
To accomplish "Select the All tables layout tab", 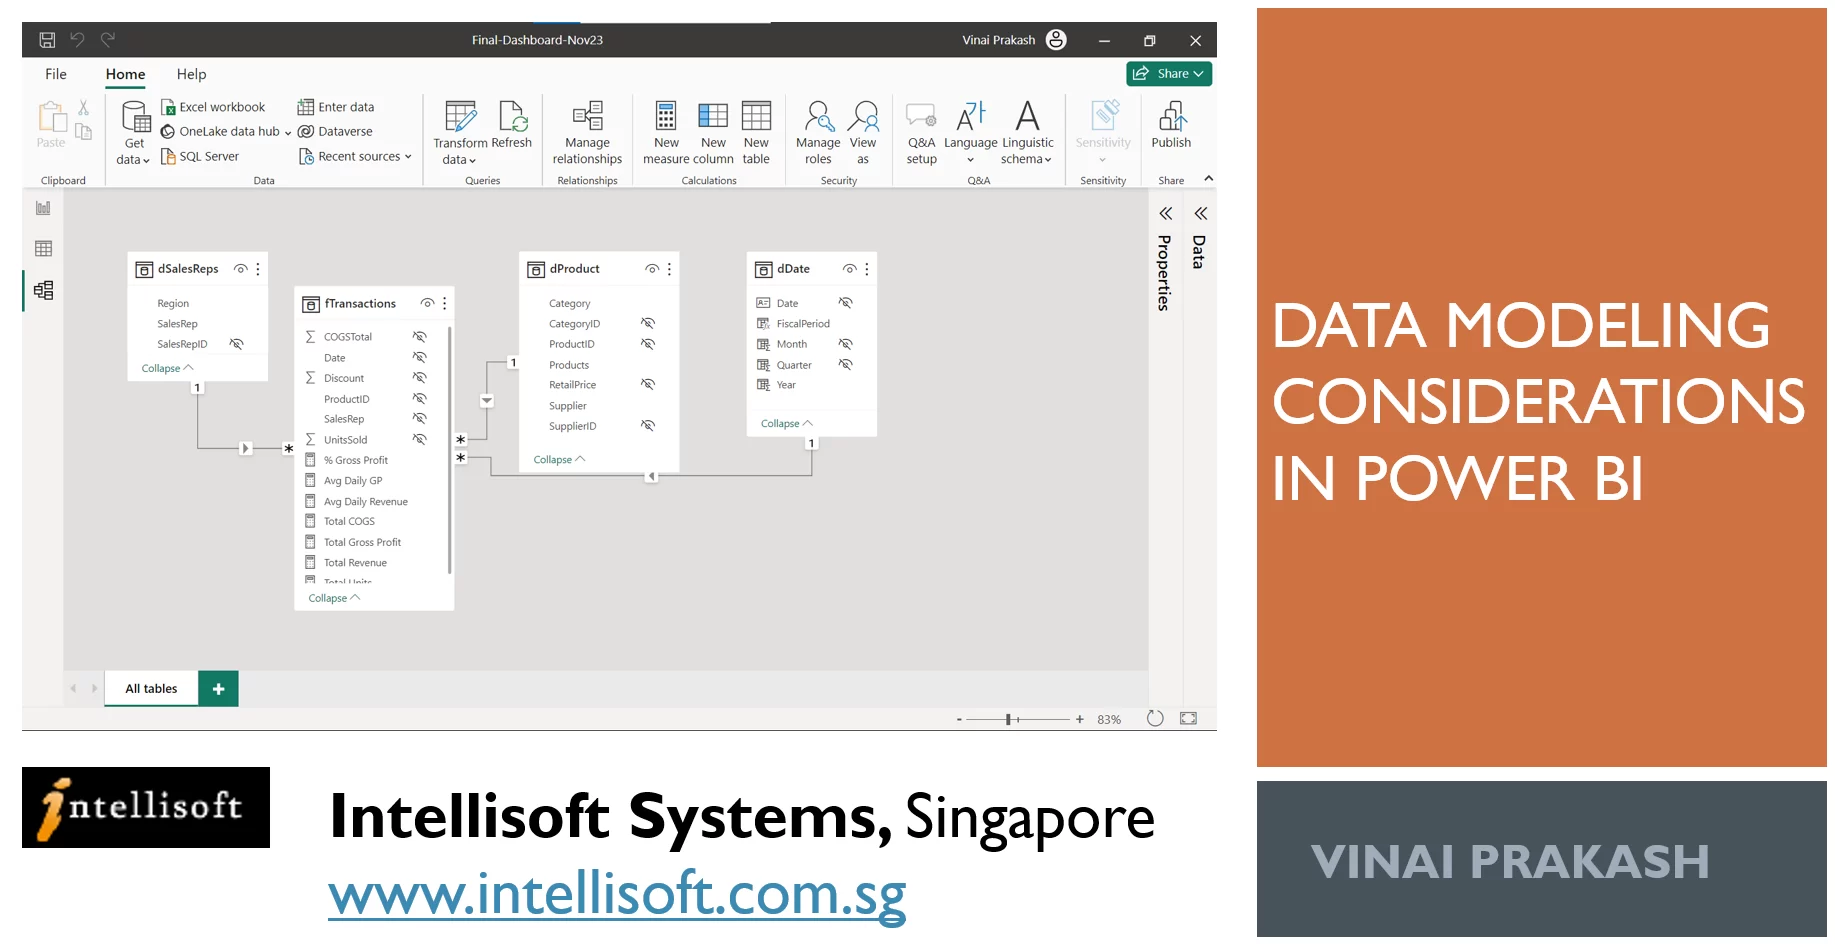I will [151, 689].
